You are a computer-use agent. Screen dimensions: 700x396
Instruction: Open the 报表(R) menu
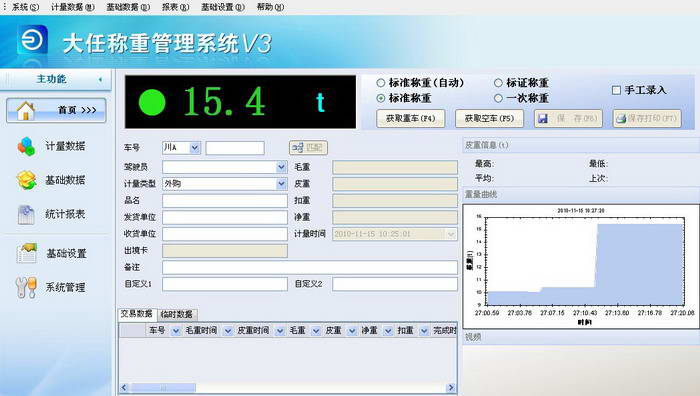point(175,7)
